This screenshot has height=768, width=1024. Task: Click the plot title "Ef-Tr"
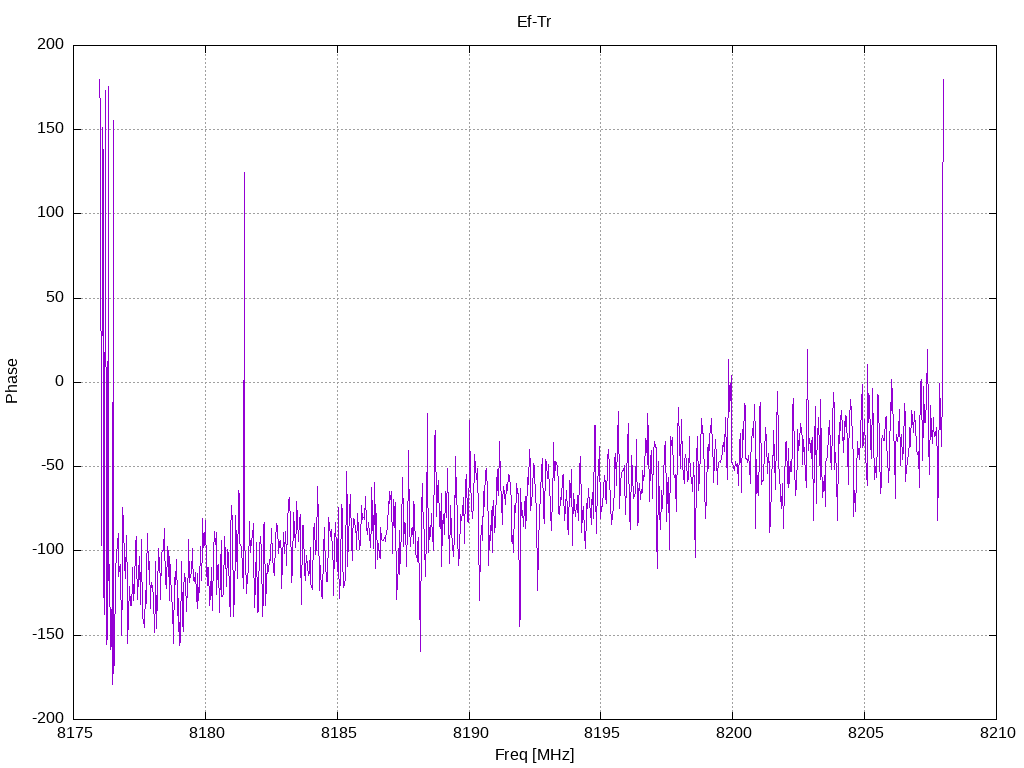tap(534, 22)
